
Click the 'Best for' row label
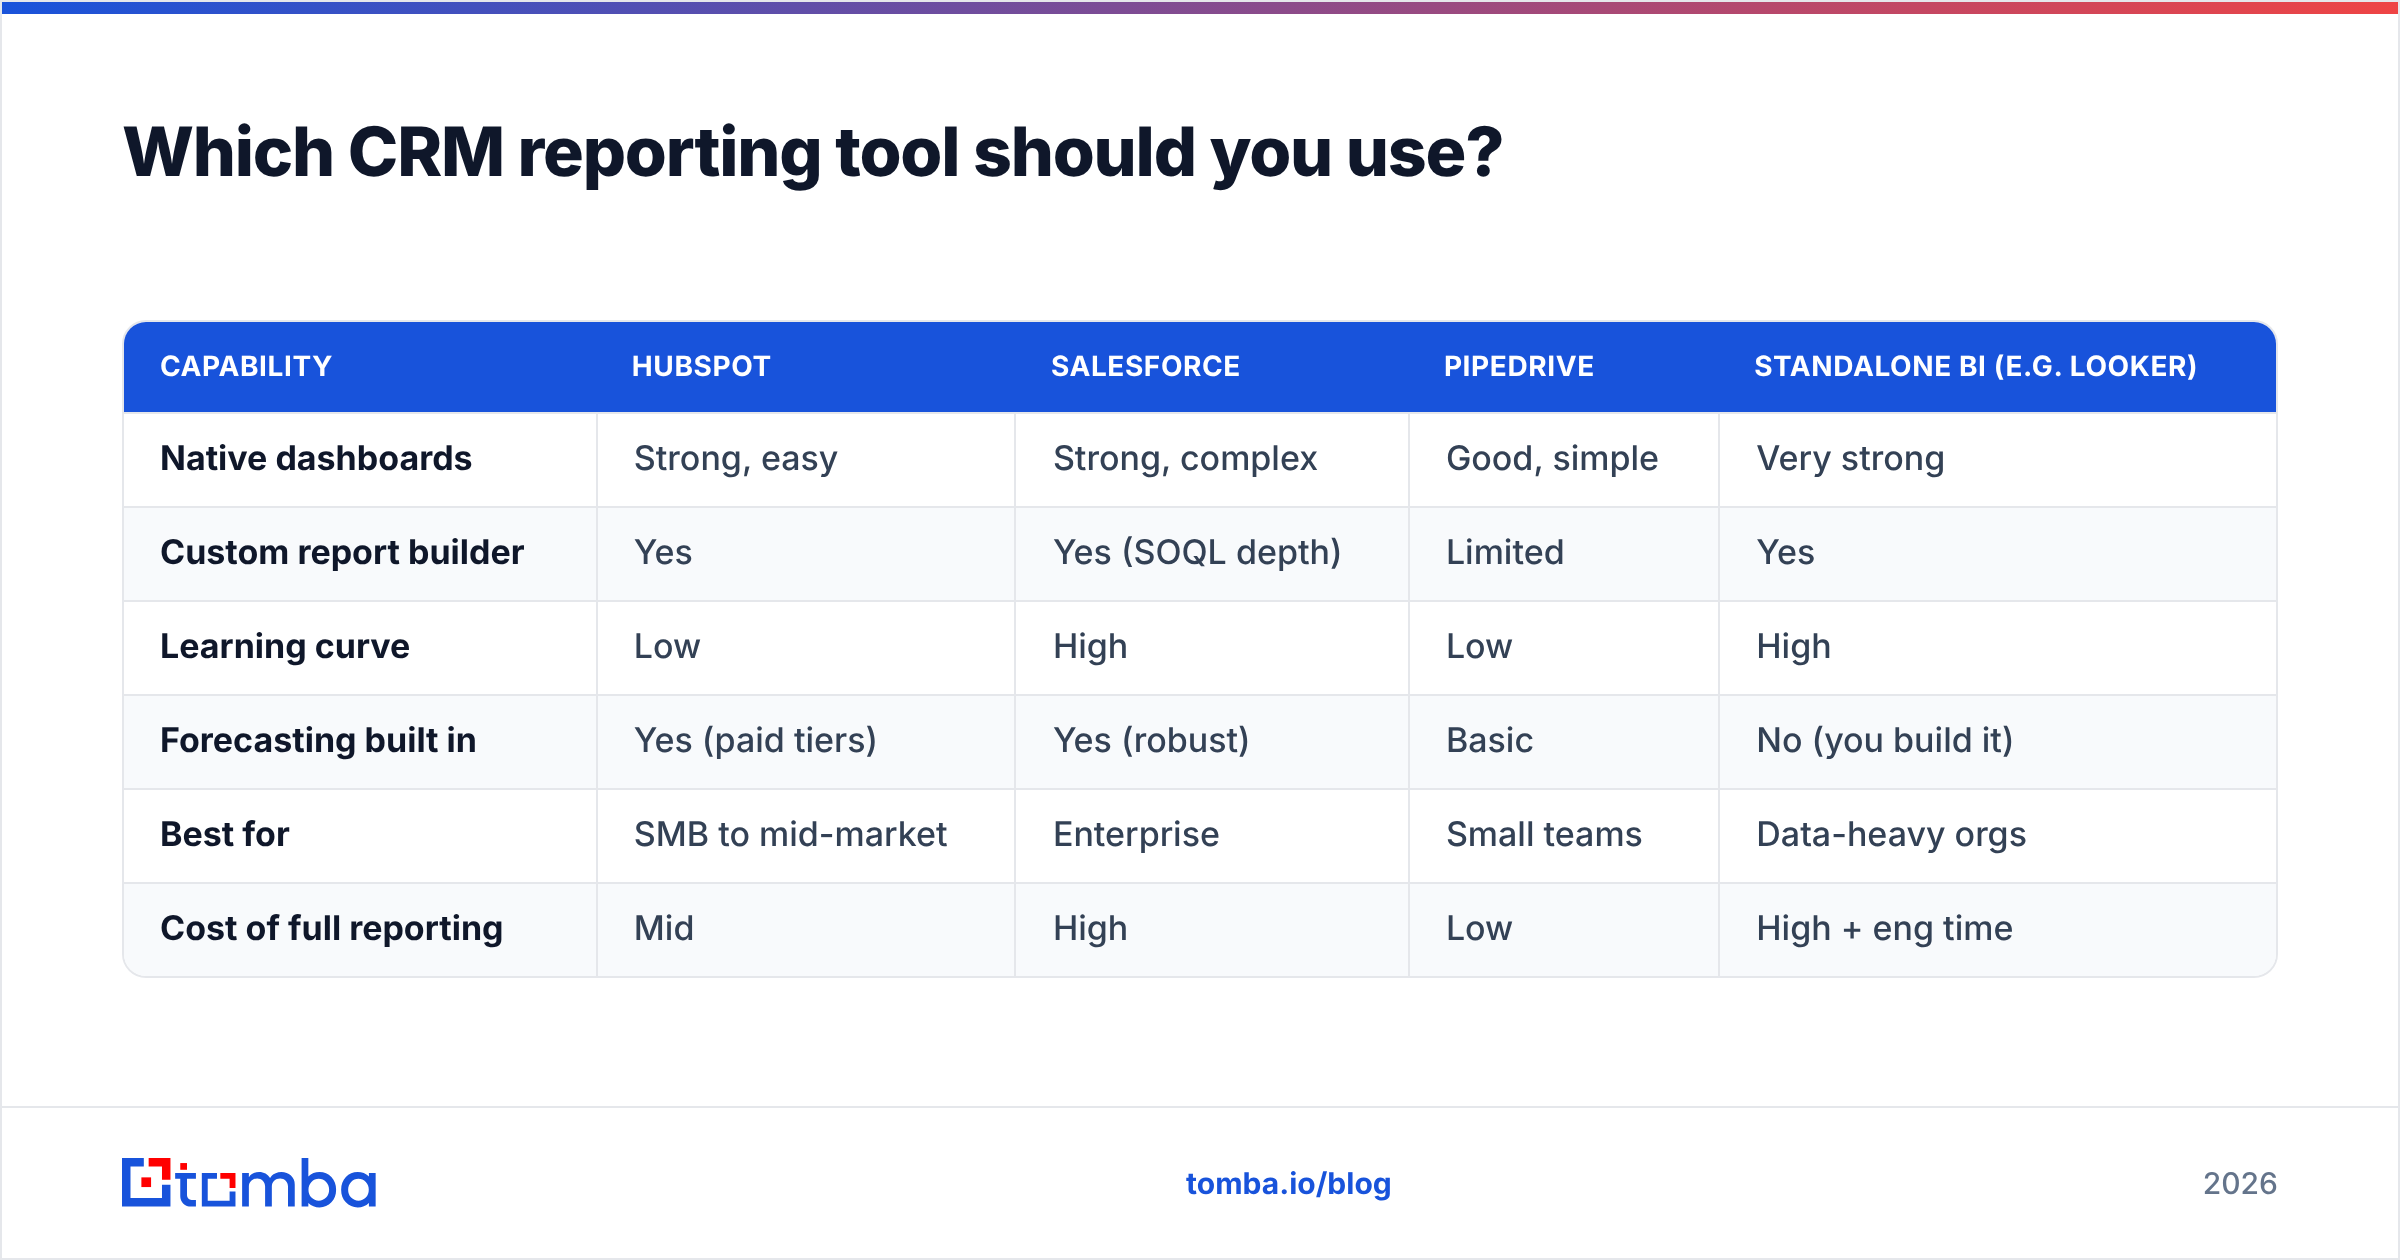tap(225, 834)
